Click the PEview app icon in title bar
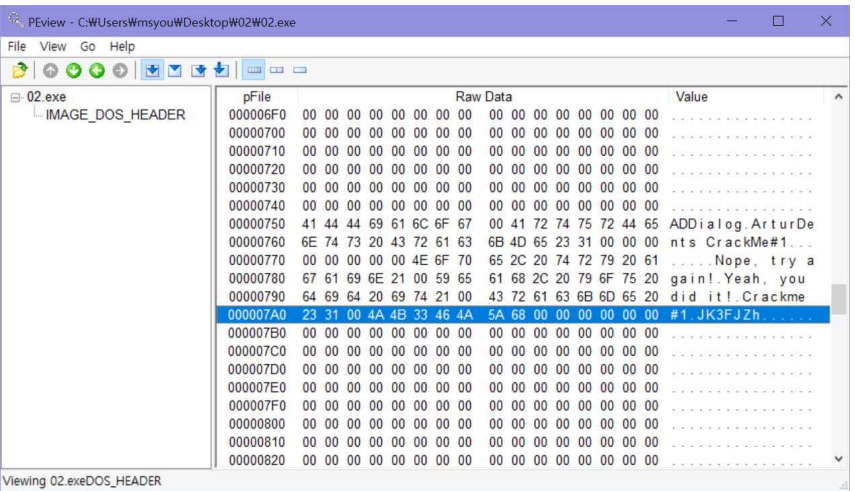Screen dimensions: 855x491 pos(16,21)
